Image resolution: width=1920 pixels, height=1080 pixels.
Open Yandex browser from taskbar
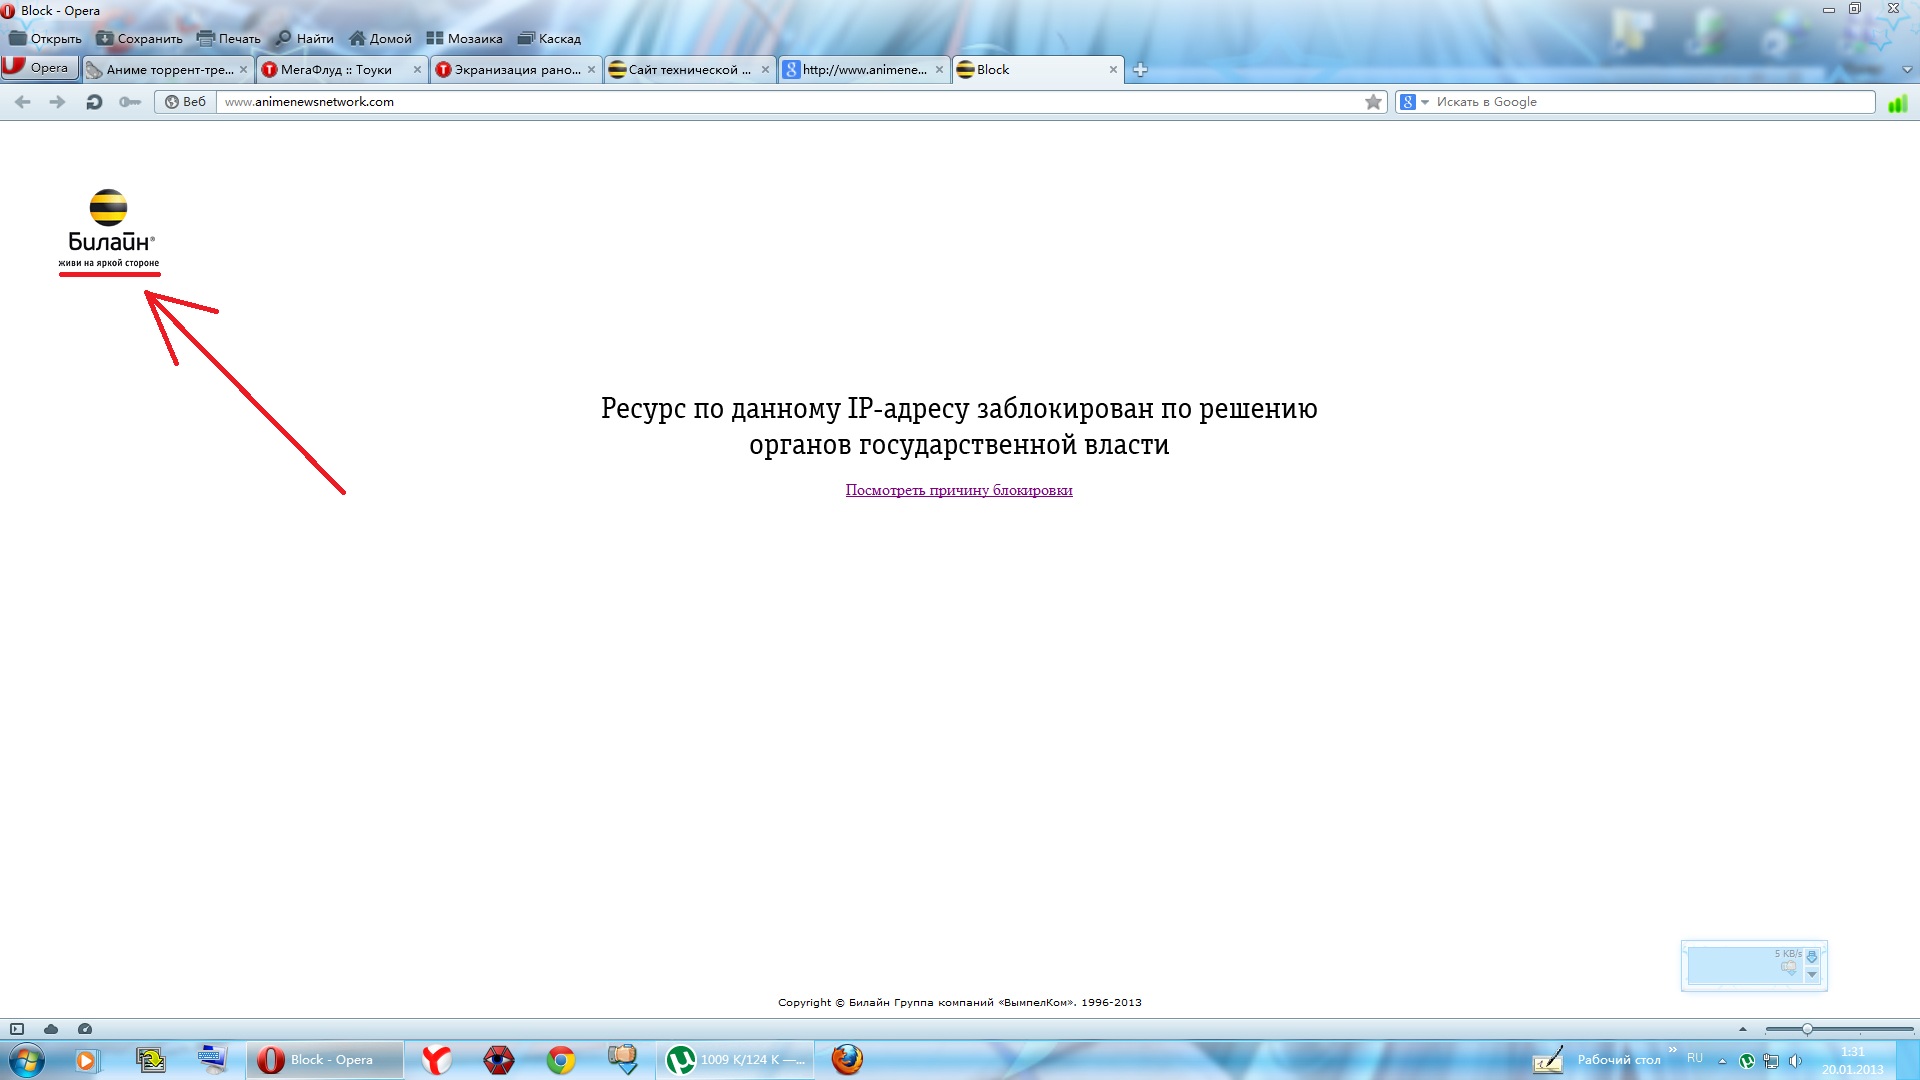click(436, 1060)
